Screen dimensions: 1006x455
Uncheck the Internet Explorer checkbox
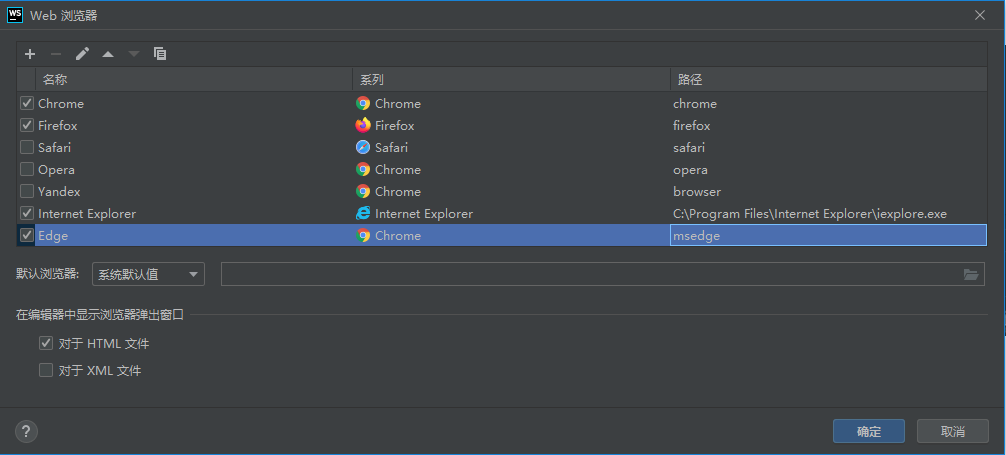27,213
